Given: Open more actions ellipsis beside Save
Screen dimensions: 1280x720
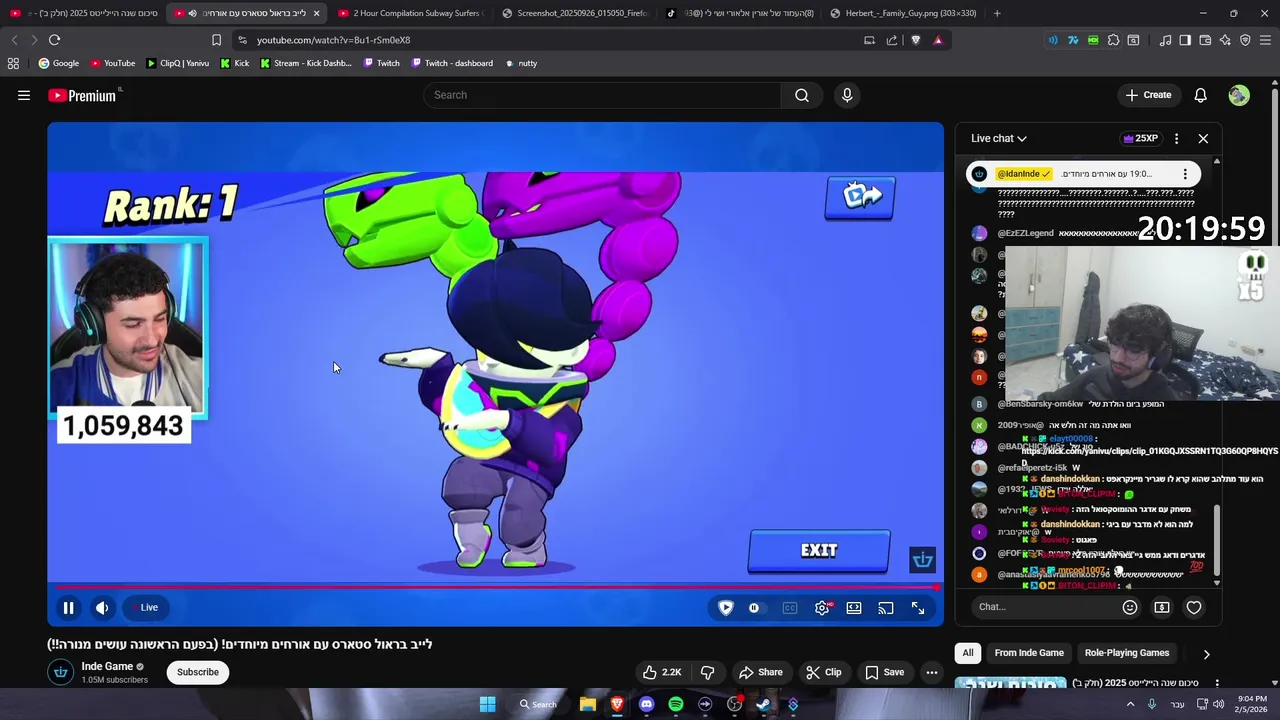Looking at the screenshot, I should point(932,672).
